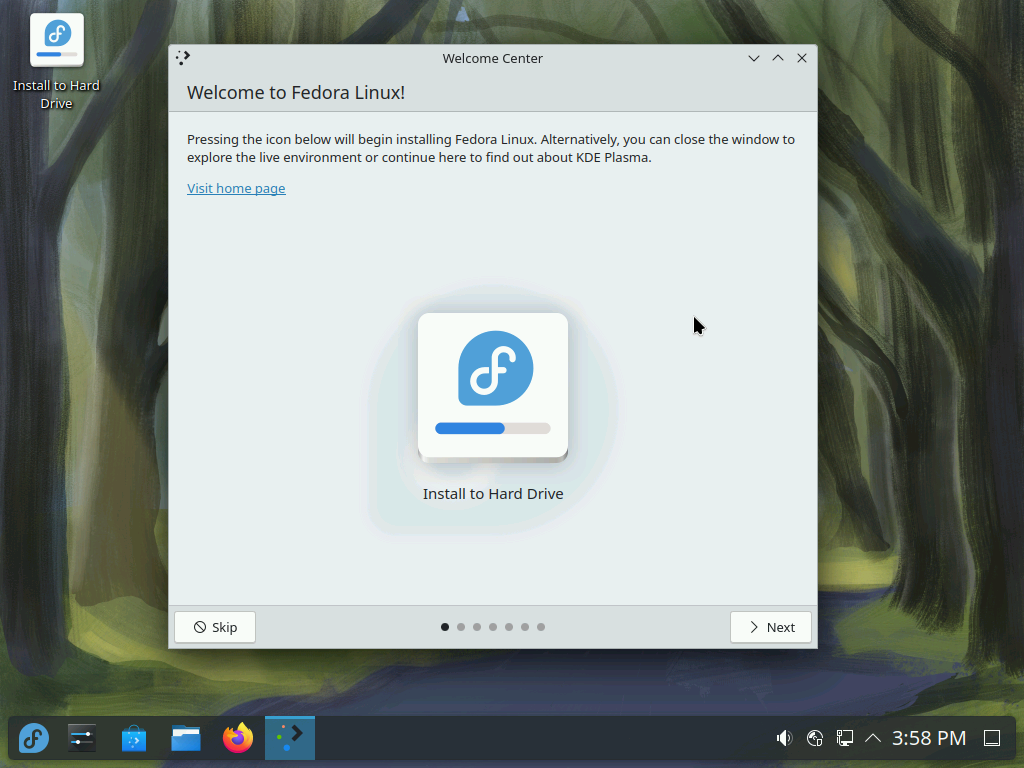Jump to the last page indicator dot
The width and height of the screenshot is (1024, 768).
(x=541, y=628)
